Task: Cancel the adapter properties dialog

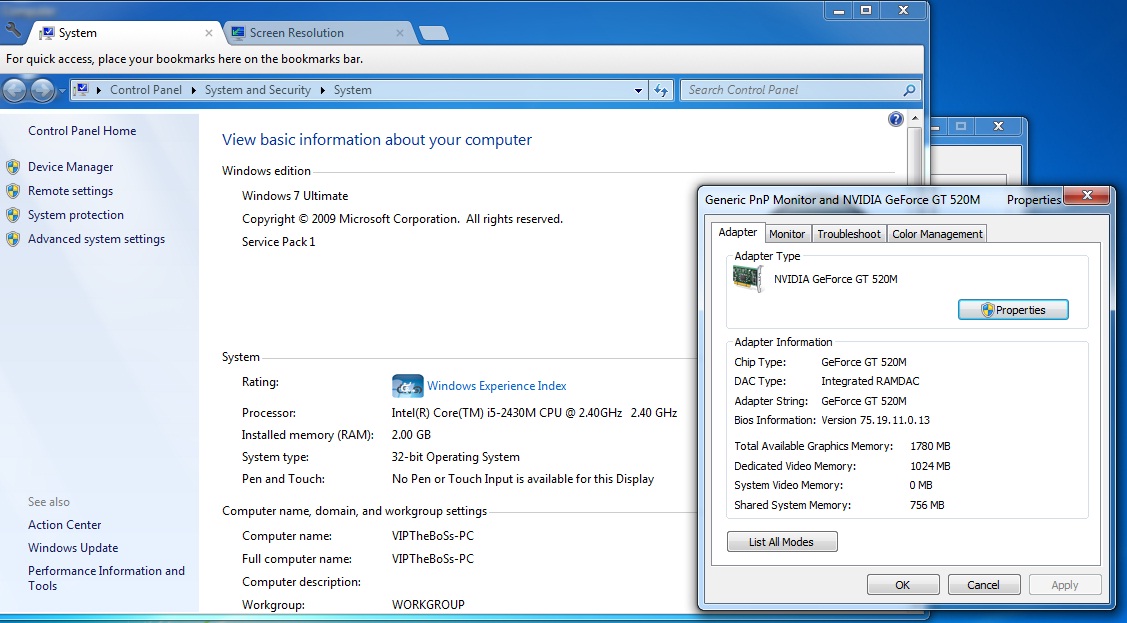Action: pyautogui.click(x=983, y=585)
